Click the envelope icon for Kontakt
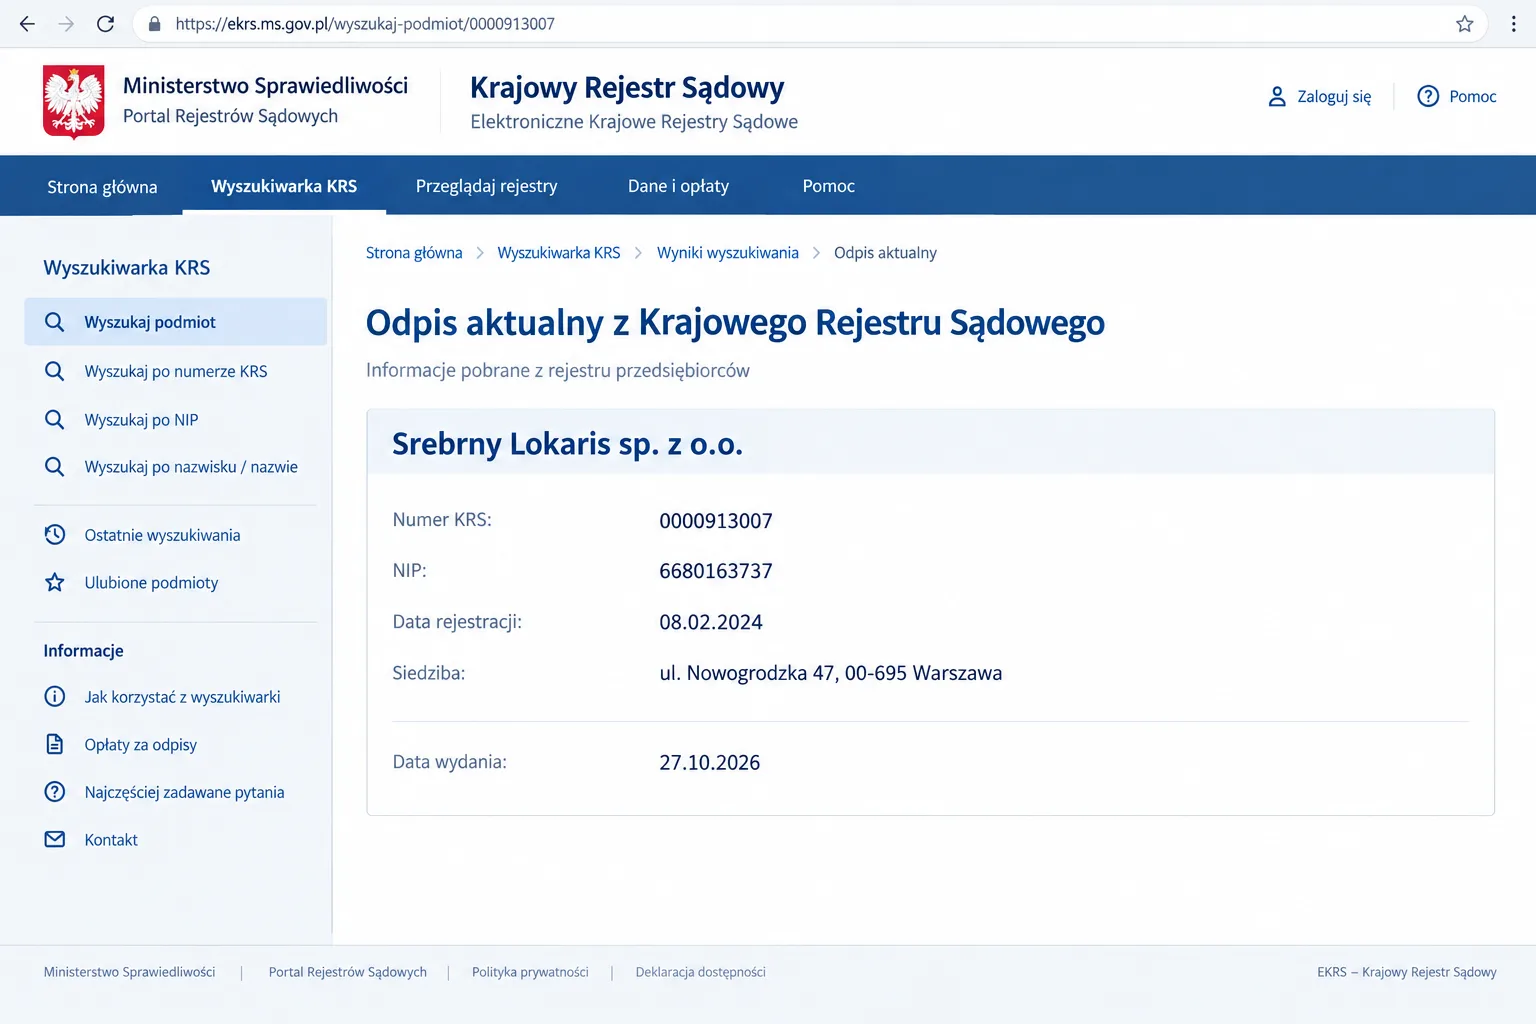Image resolution: width=1536 pixels, height=1024 pixels. [x=55, y=840]
